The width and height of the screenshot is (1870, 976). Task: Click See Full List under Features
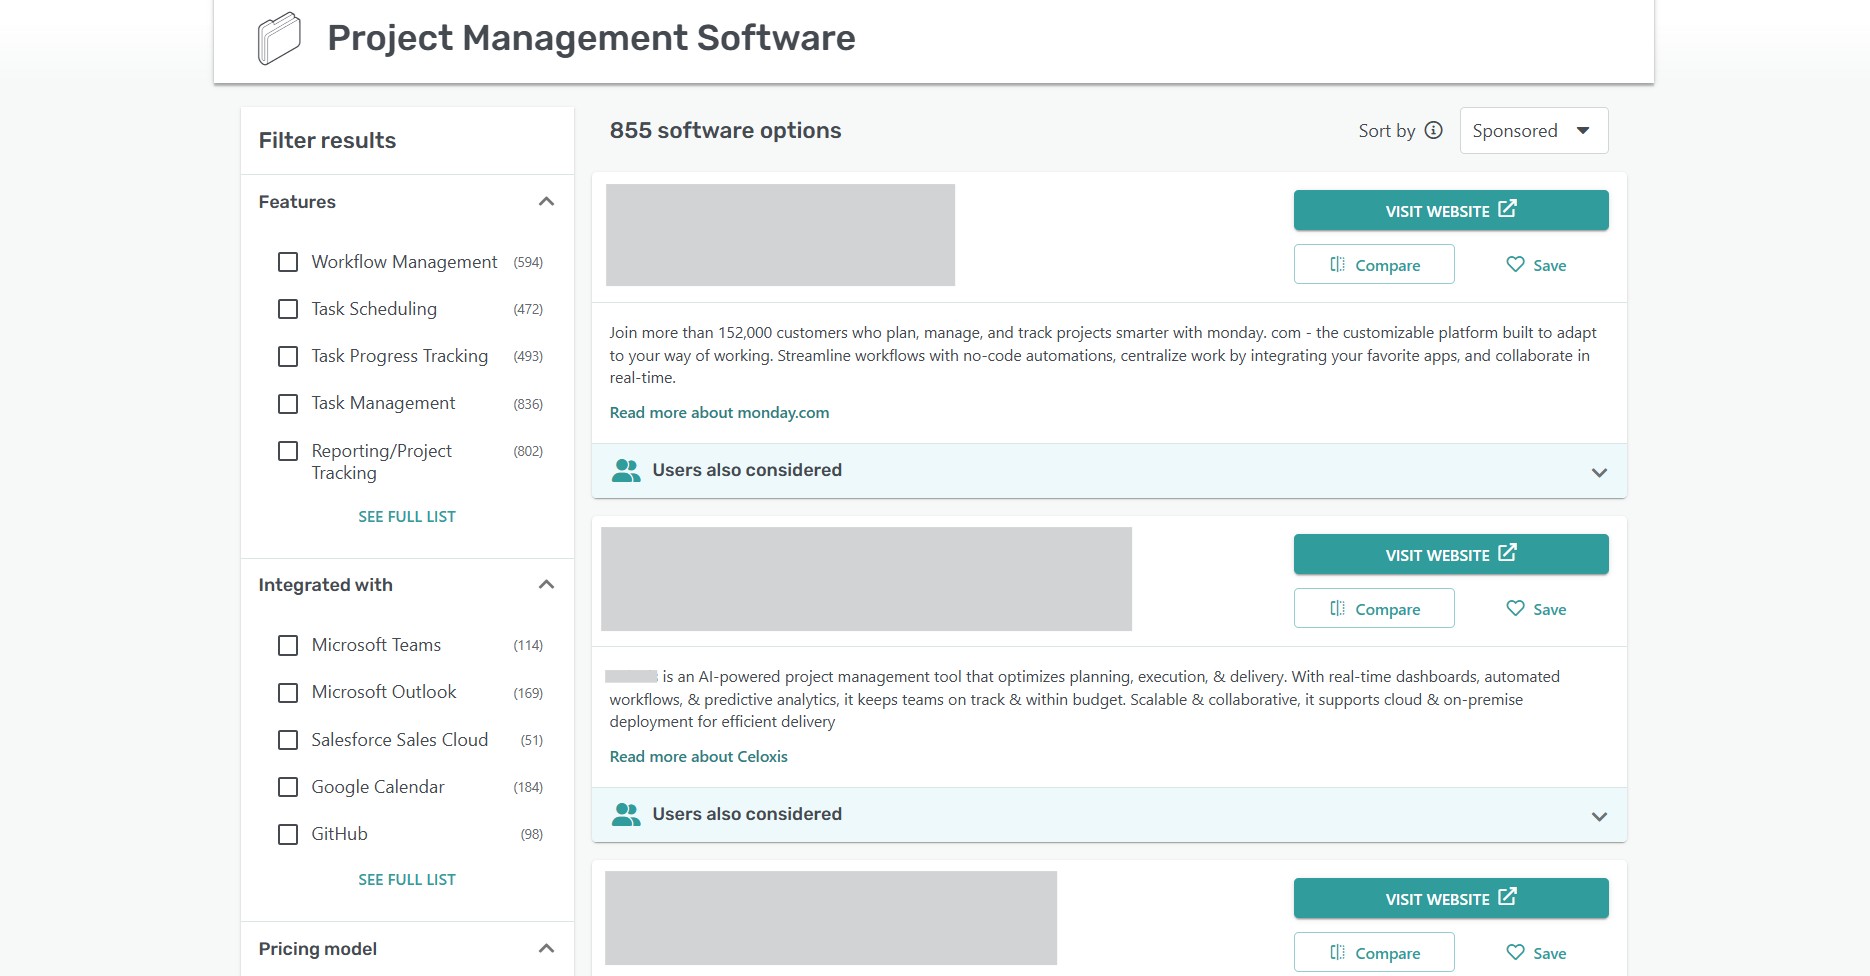click(x=407, y=517)
